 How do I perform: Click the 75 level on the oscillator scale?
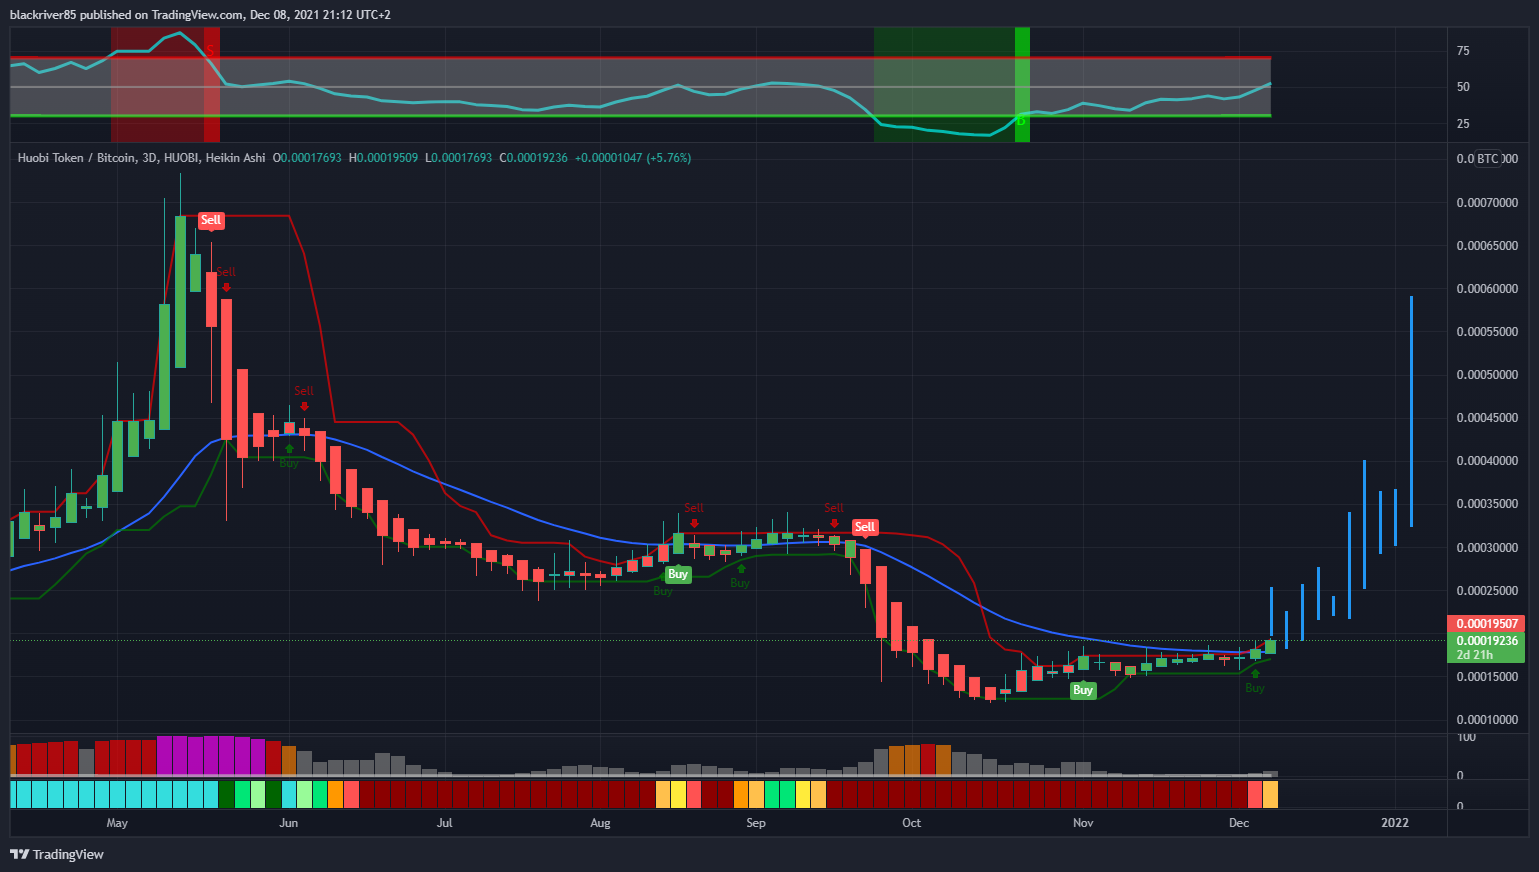(1463, 51)
